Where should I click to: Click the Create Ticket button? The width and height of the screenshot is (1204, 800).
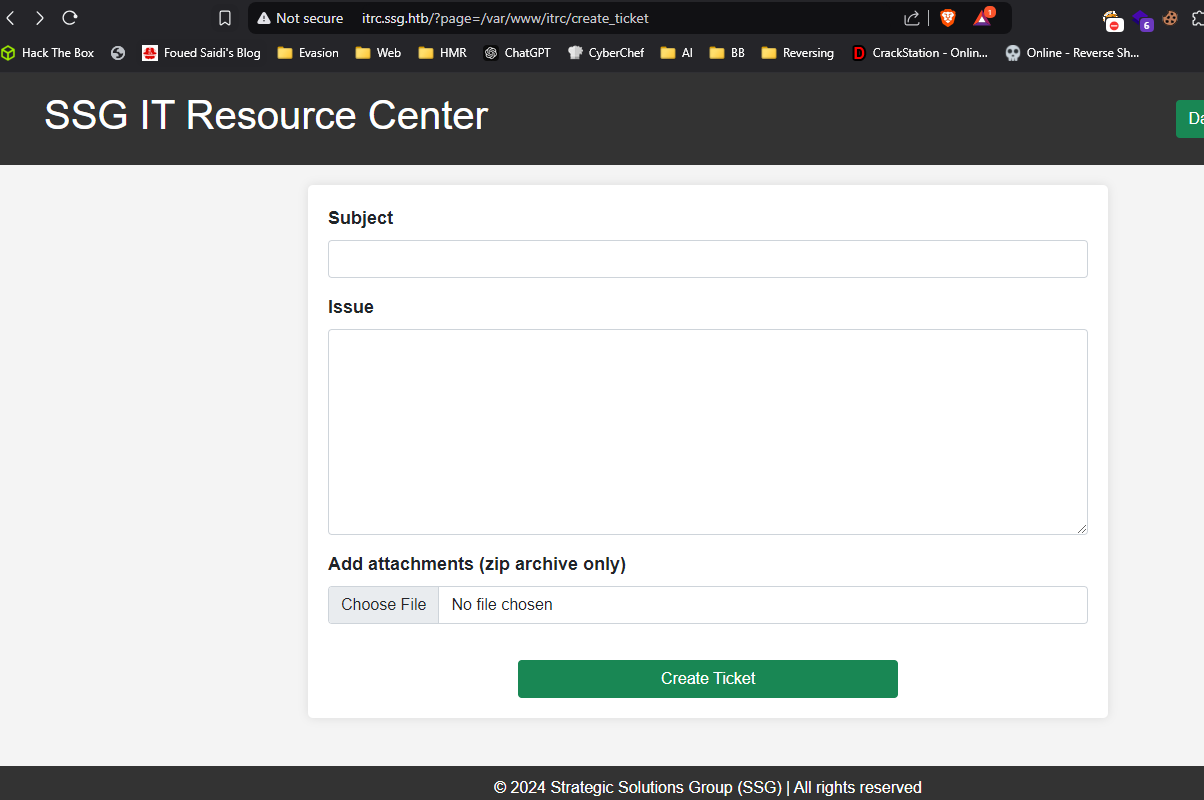point(707,678)
